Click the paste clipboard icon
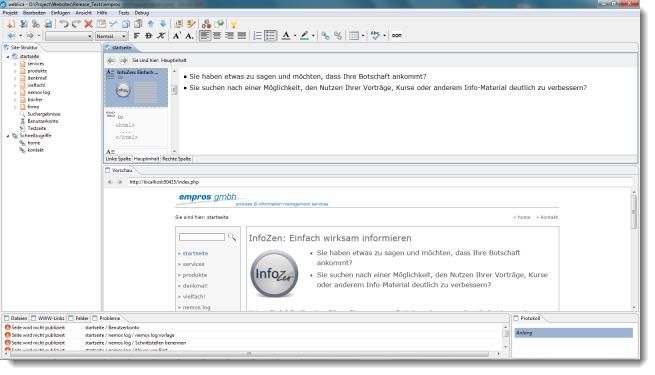The width and height of the screenshot is (655, 375). 138,24
